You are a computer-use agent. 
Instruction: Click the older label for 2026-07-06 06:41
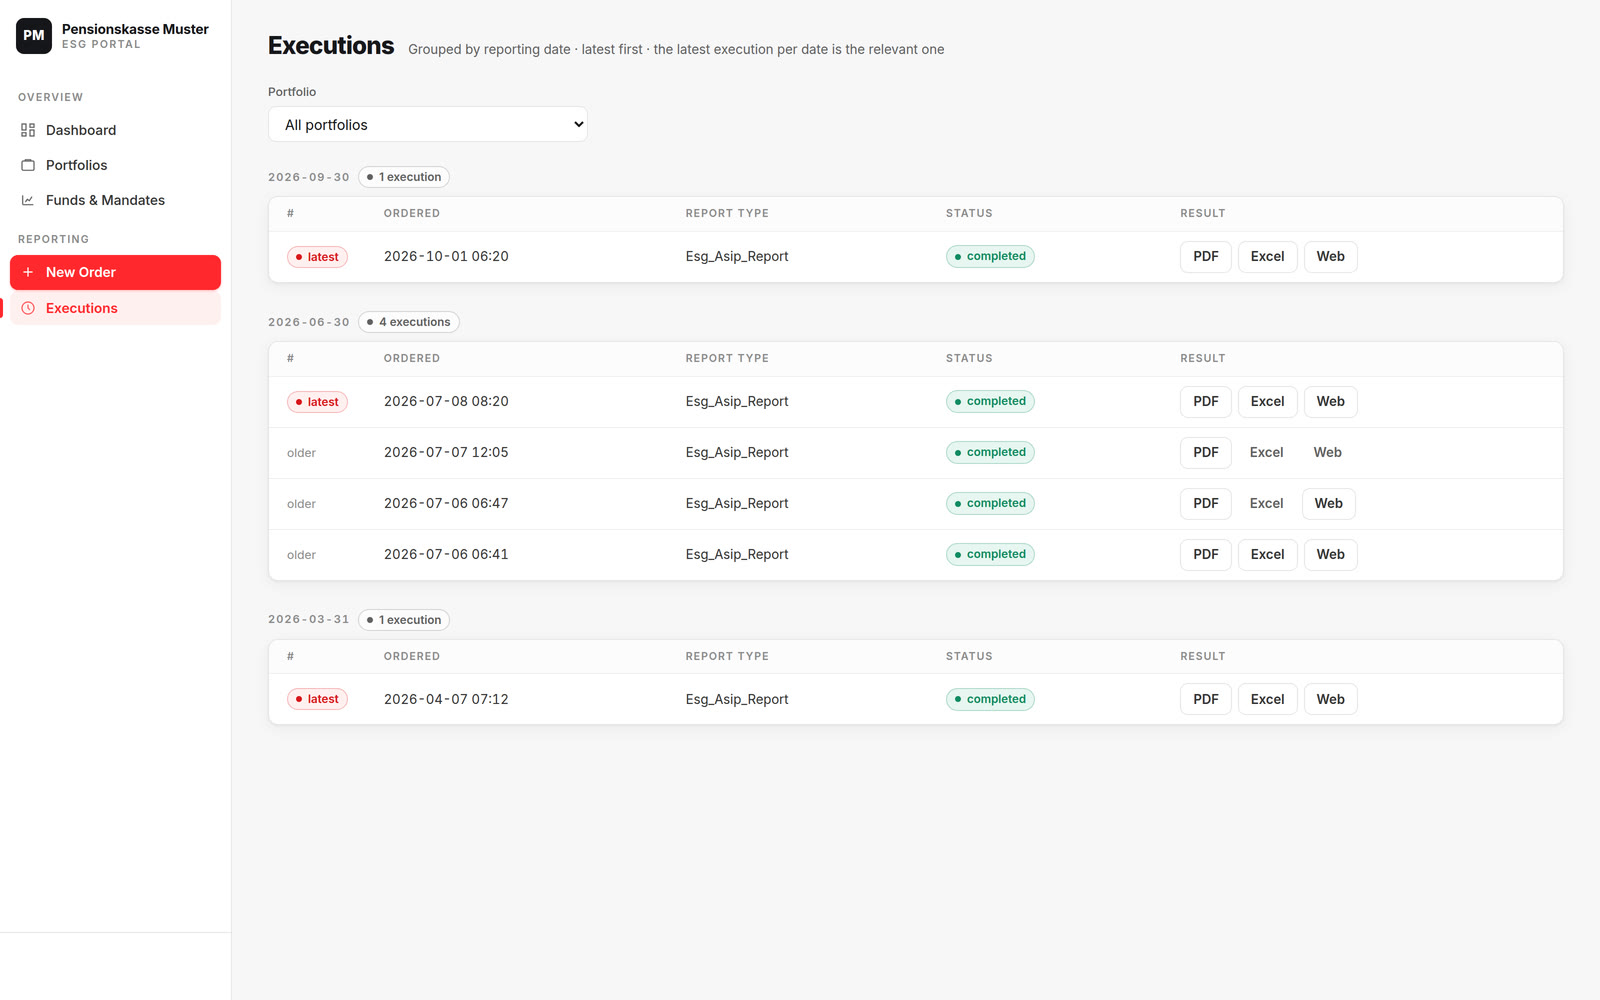tap(301, 555)
